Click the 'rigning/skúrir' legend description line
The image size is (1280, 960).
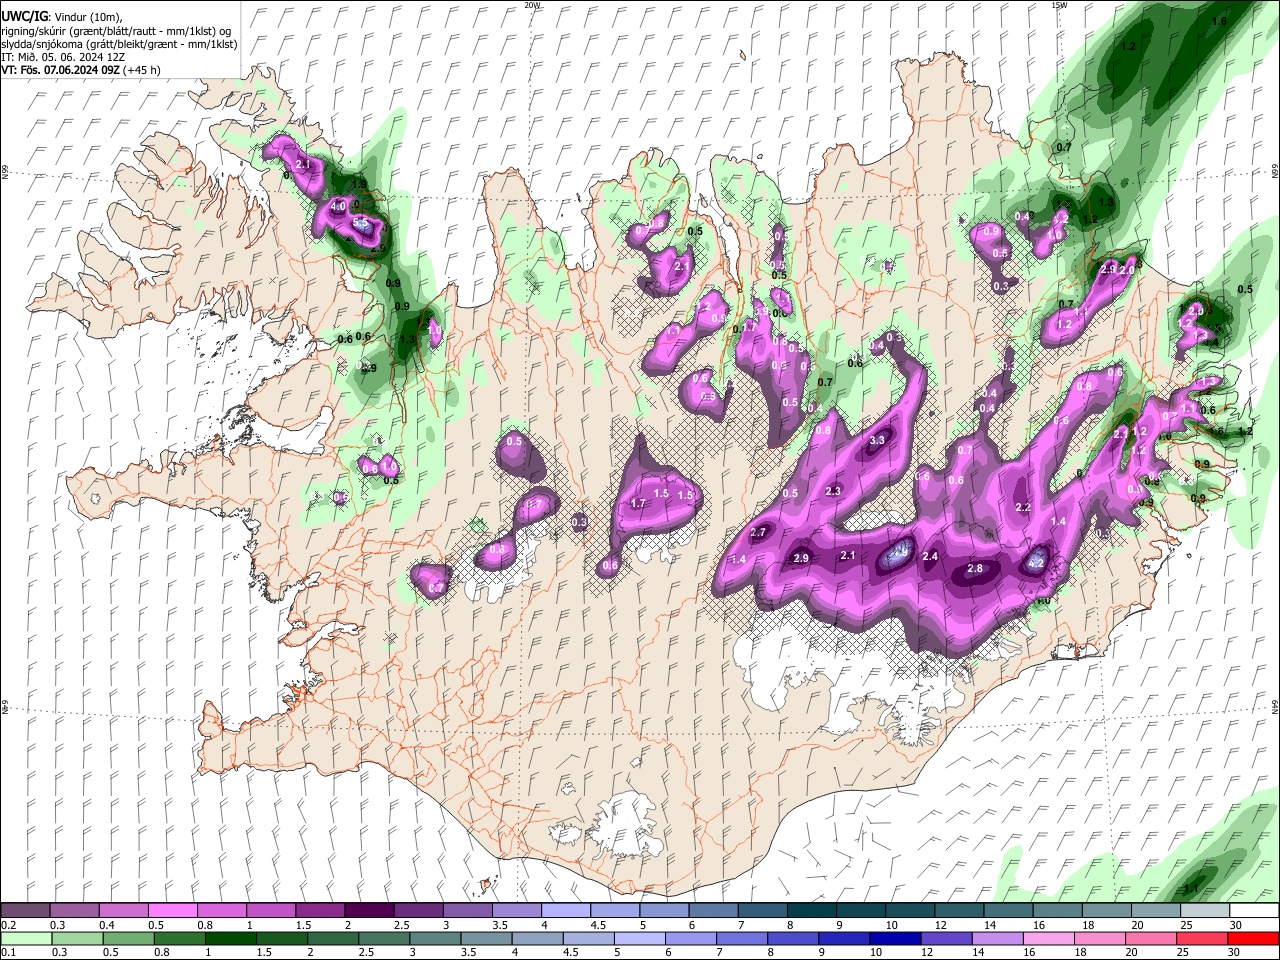[x=116, y=31]
